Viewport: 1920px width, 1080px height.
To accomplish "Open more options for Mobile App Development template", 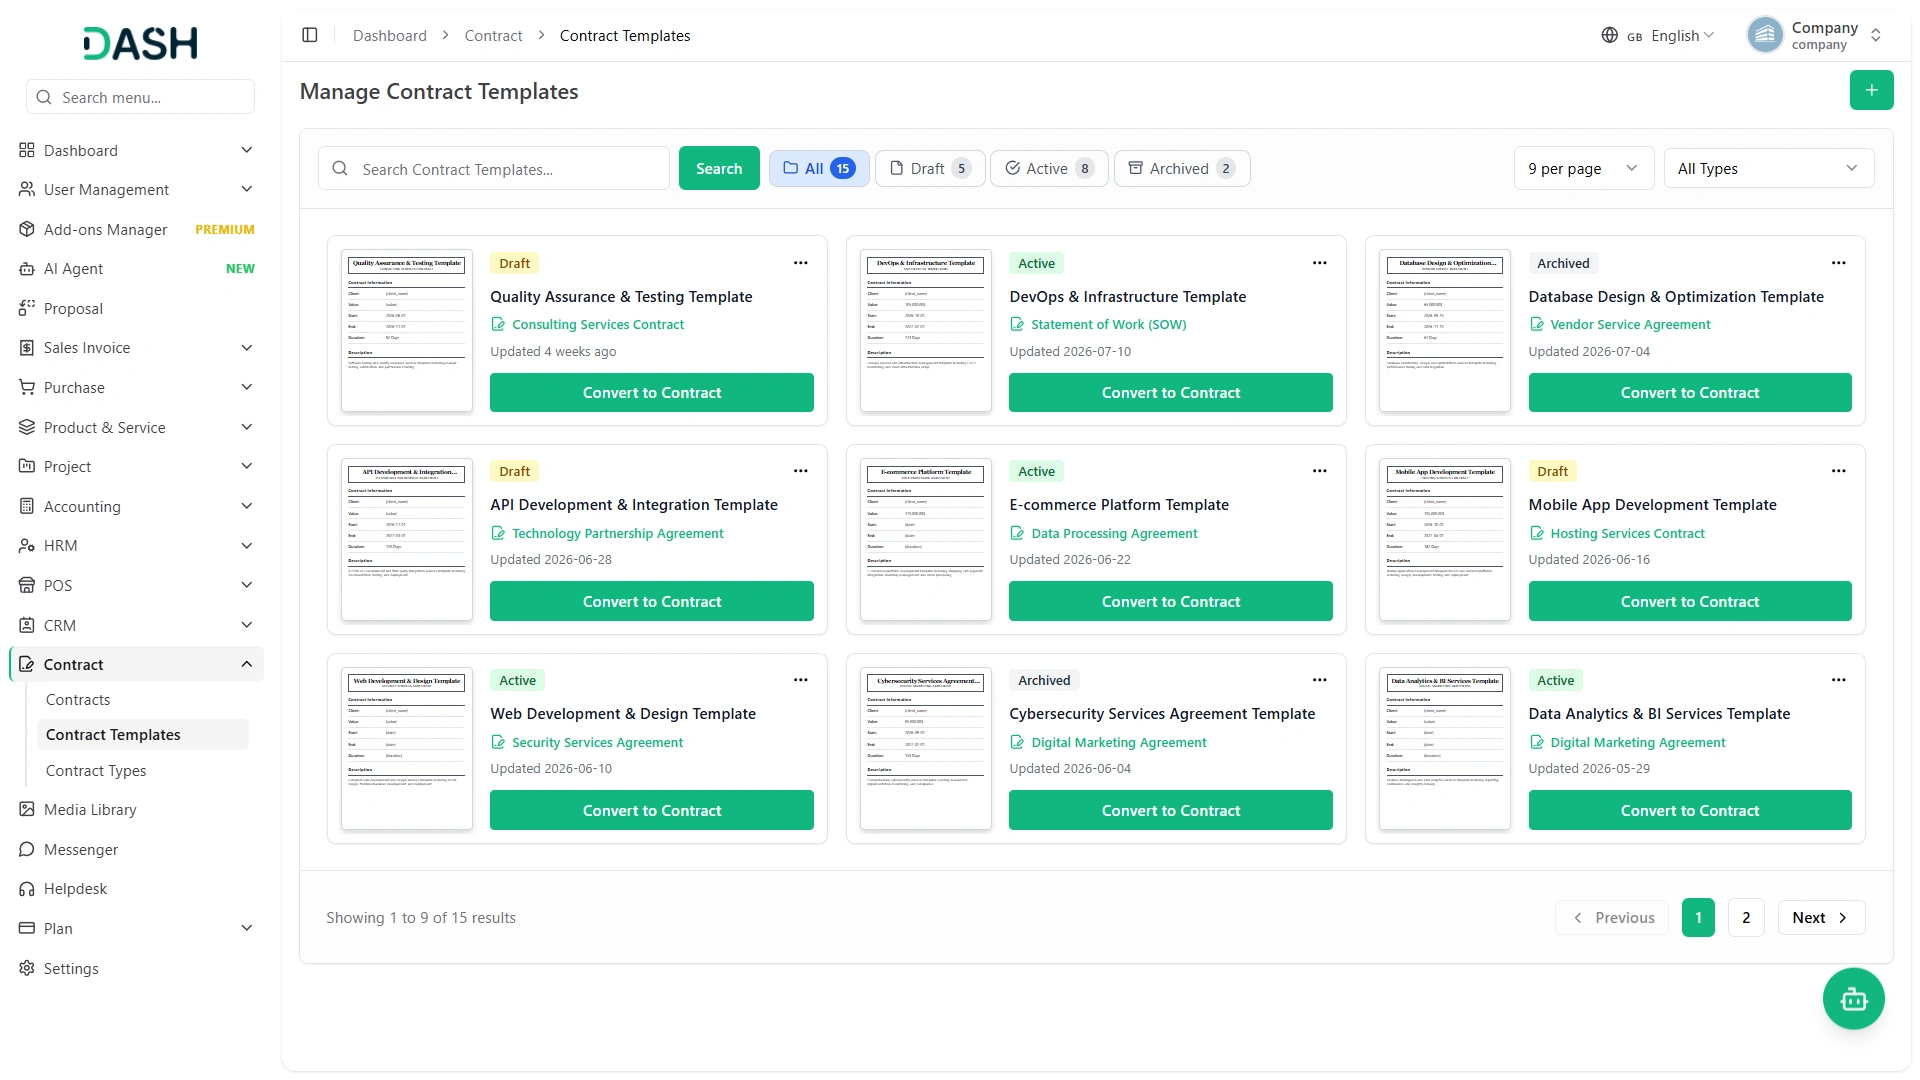I will pos(1838,471).
